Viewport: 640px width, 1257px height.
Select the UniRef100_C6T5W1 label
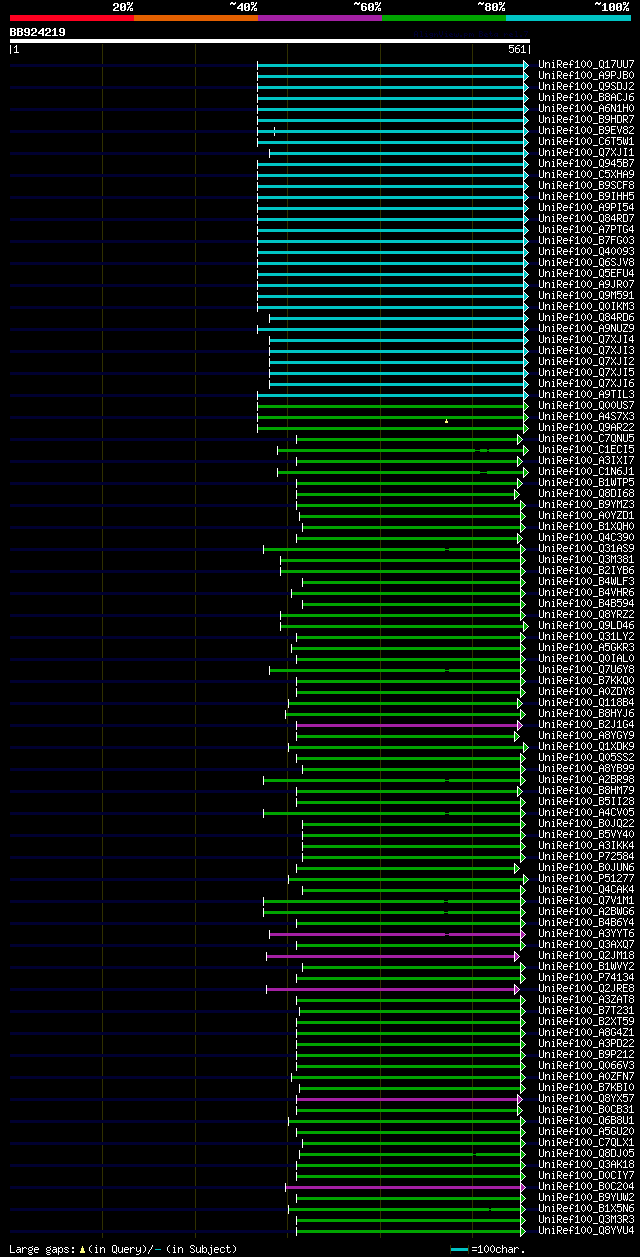click(586, 141)
